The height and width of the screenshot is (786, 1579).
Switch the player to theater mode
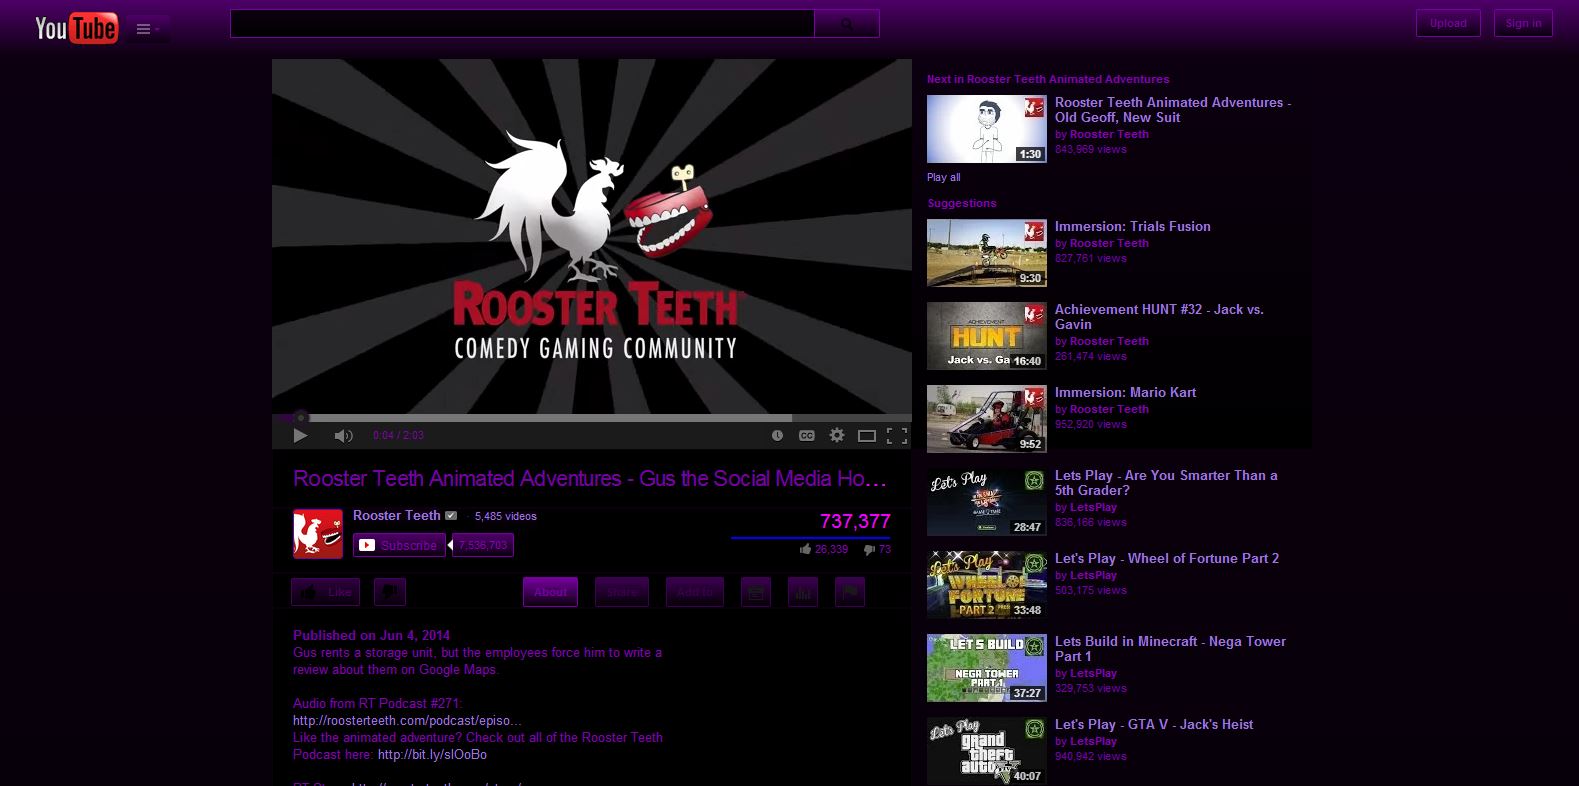[x=867, y=435]
